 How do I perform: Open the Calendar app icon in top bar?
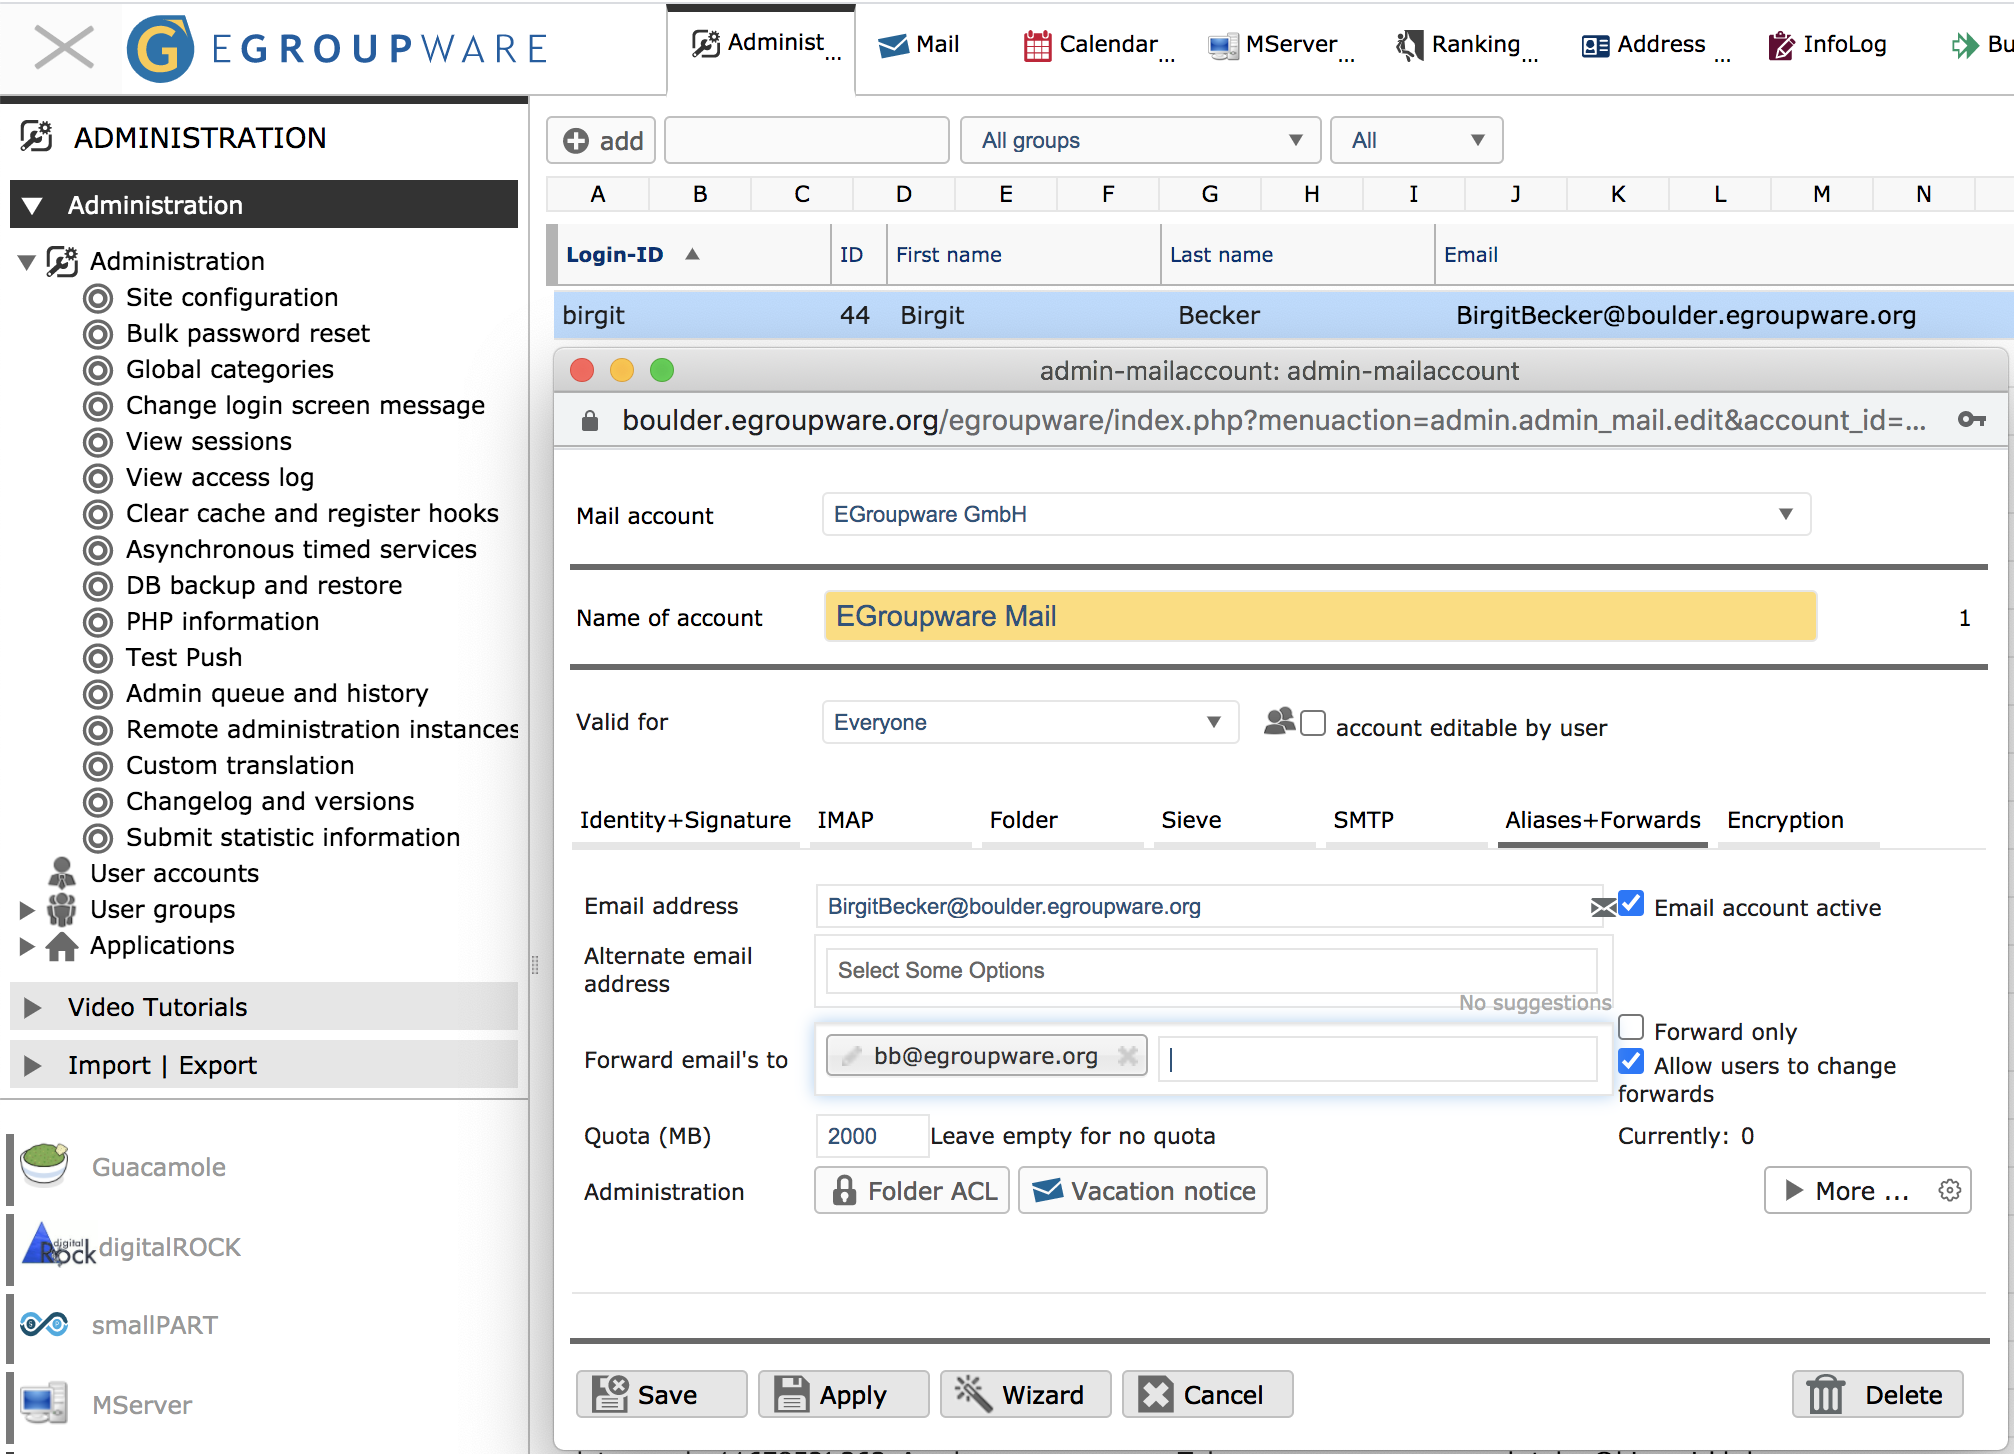1037,45
